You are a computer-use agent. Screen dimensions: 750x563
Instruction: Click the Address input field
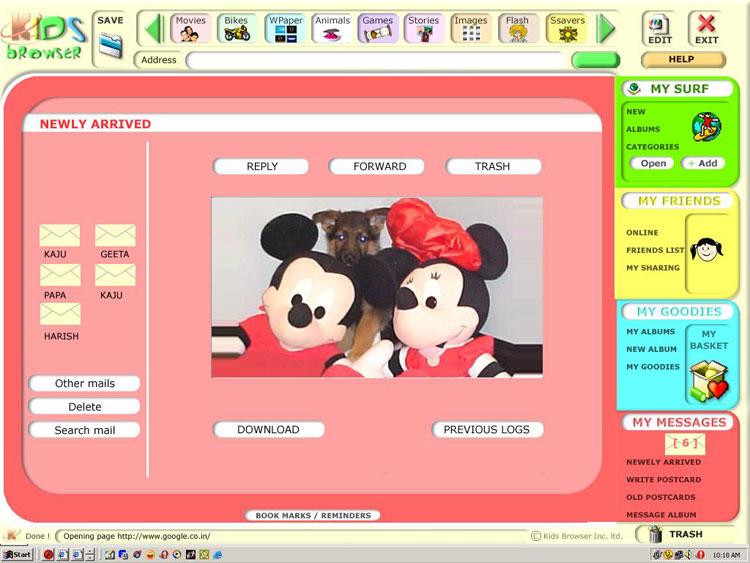click(x=375, y=61)
